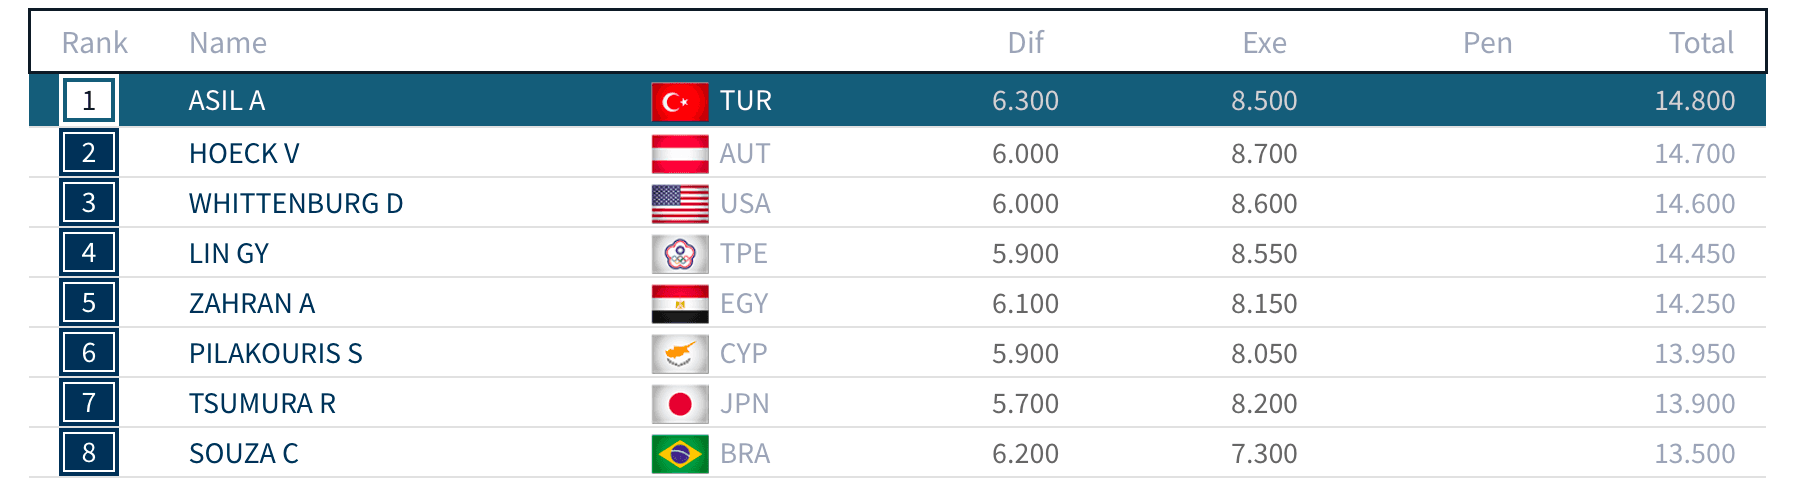This screenshot has height=496, width=1800.
Task: Sort by the Total column header
Action: [x=1700, y=43]
